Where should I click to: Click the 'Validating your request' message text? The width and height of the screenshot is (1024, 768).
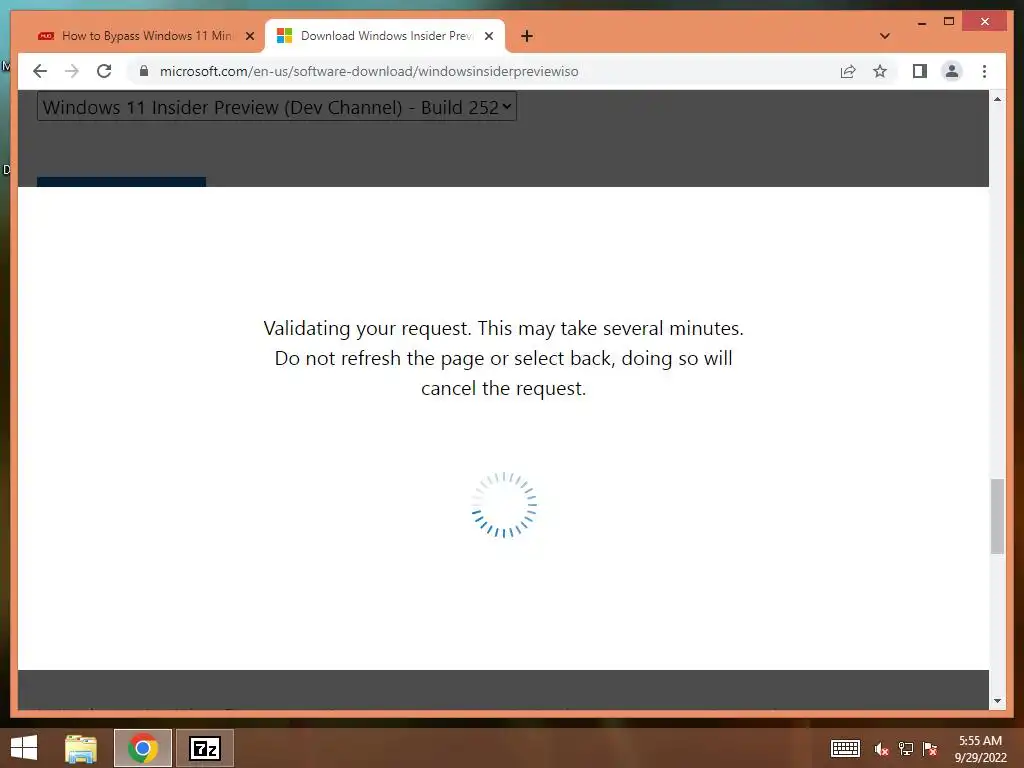(504, 358)
